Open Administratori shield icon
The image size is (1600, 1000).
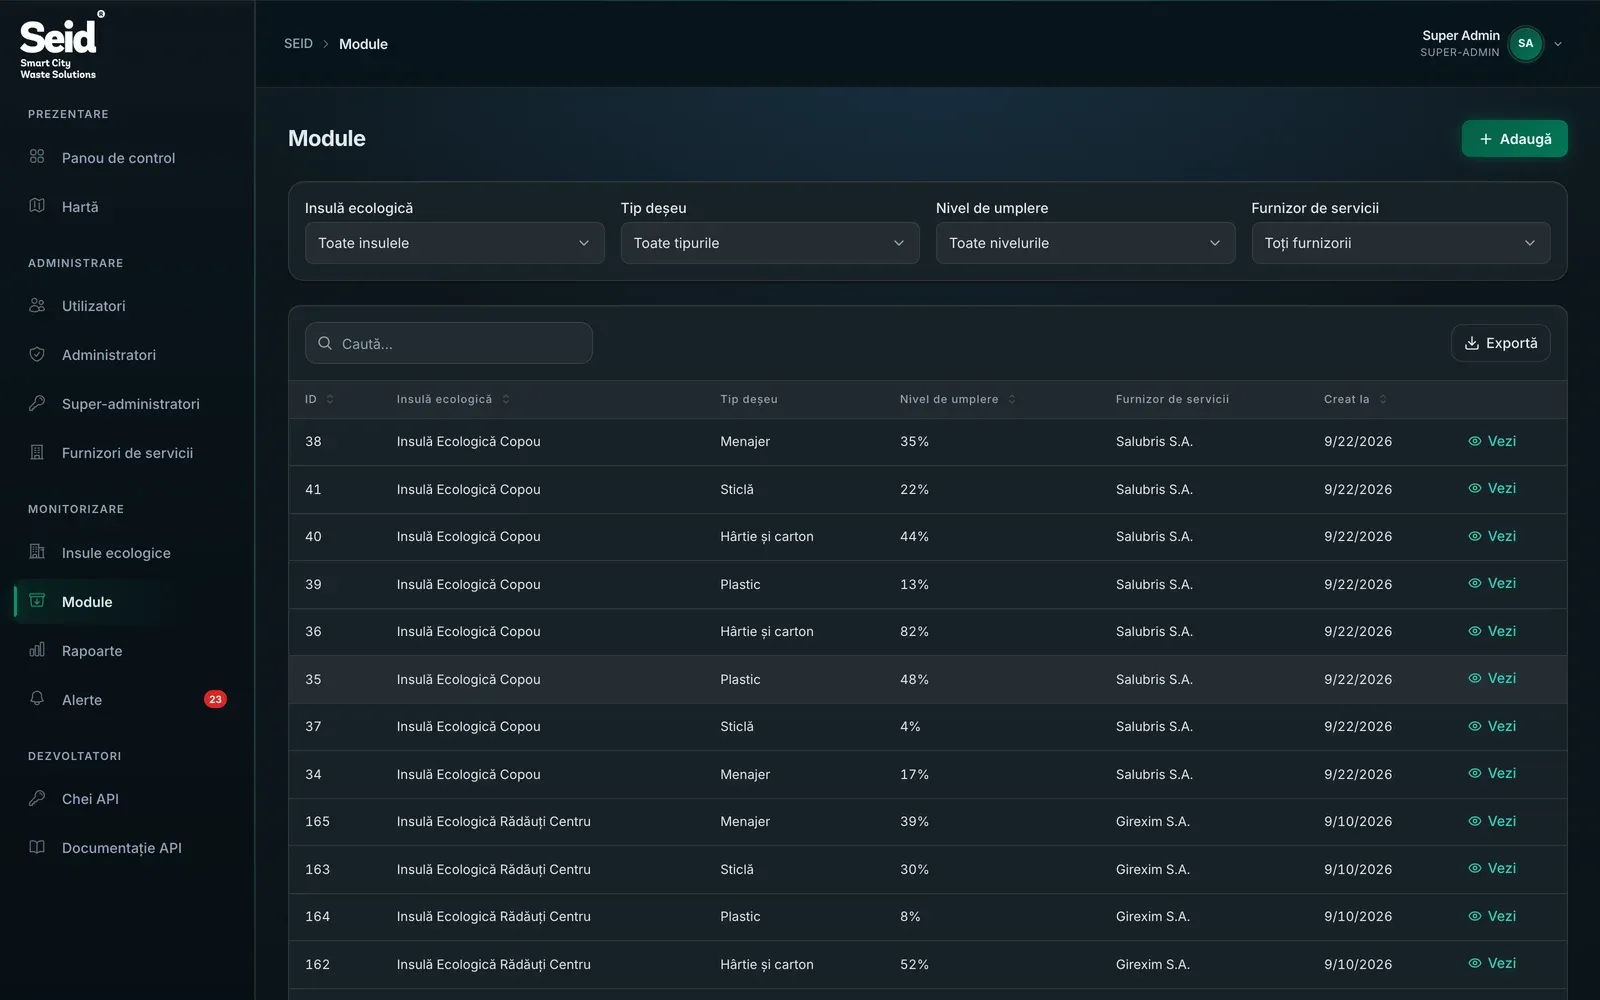(x=37, y=354)
